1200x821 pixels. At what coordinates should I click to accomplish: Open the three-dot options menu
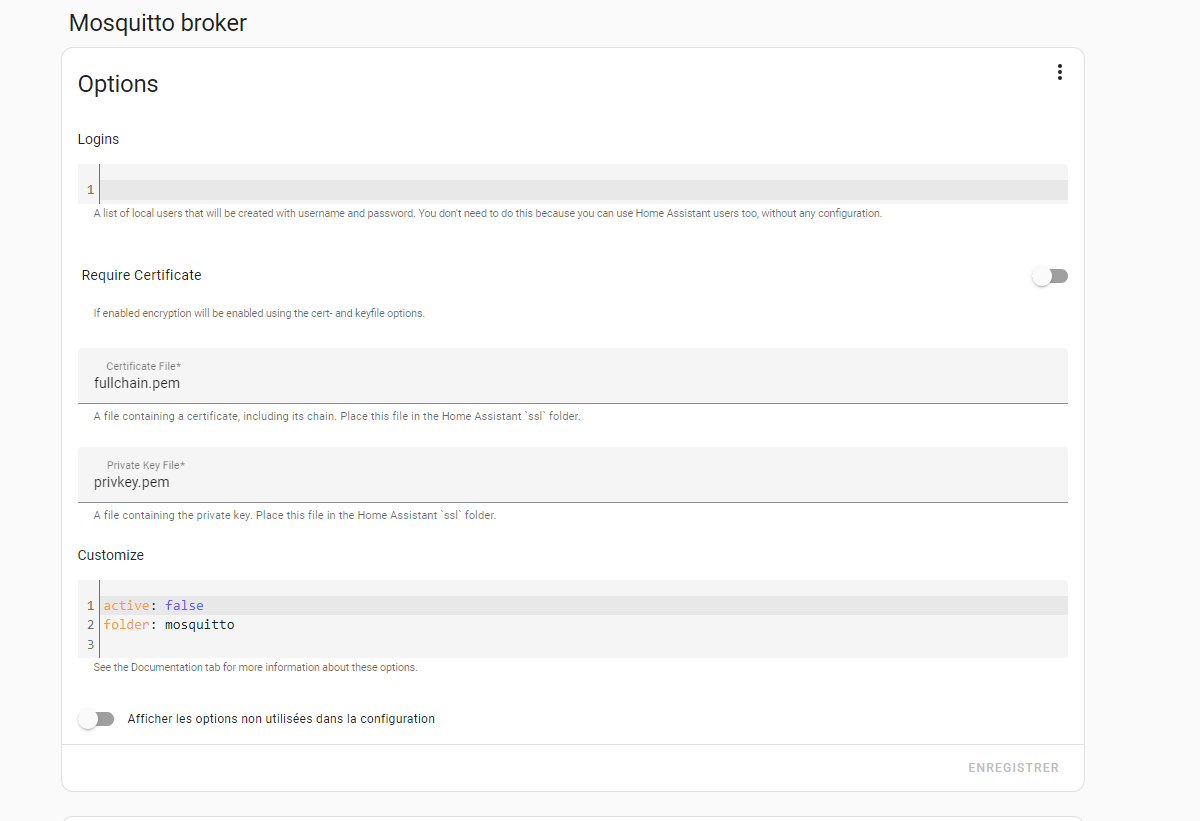point(1059,72)
